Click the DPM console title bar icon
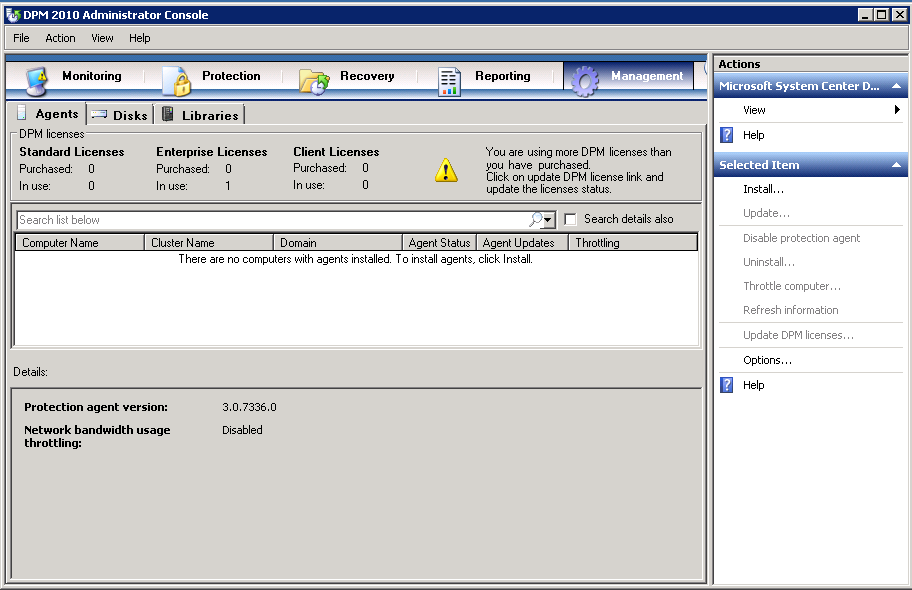Image resolution: width=912 pixels, height=590 pixels. pos(13,15)
